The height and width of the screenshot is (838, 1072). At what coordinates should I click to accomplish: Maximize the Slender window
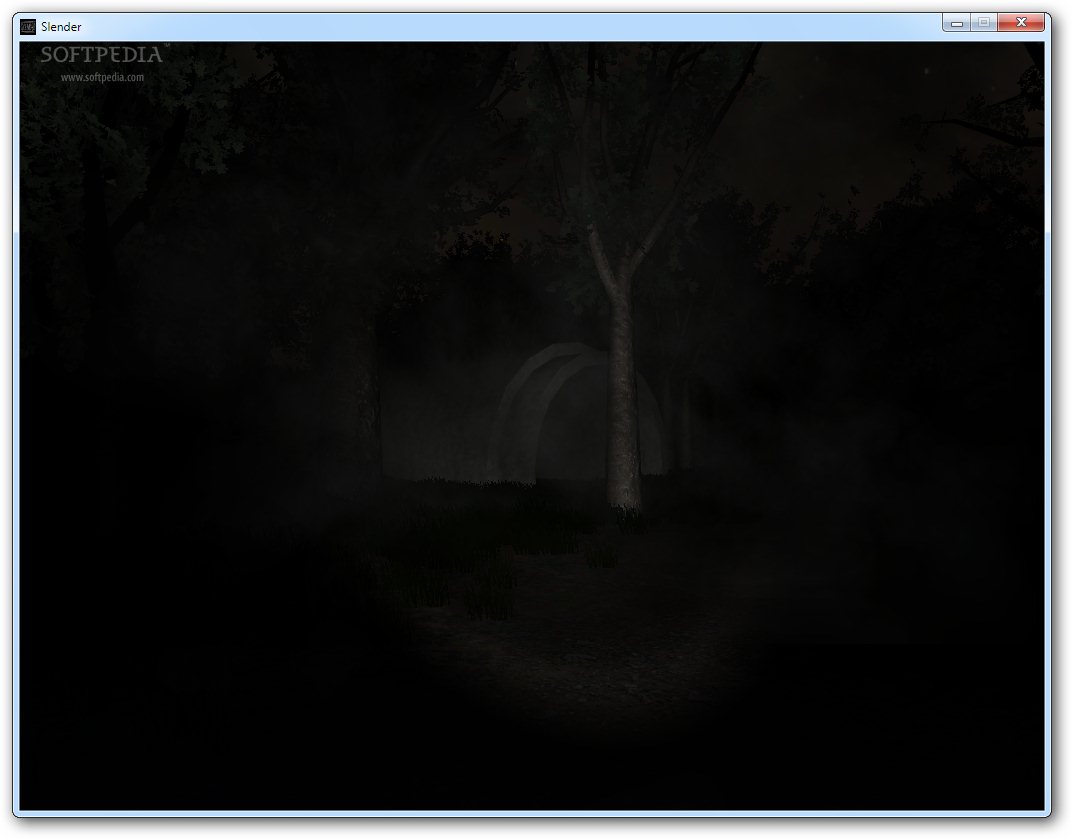tap(984, 23)
